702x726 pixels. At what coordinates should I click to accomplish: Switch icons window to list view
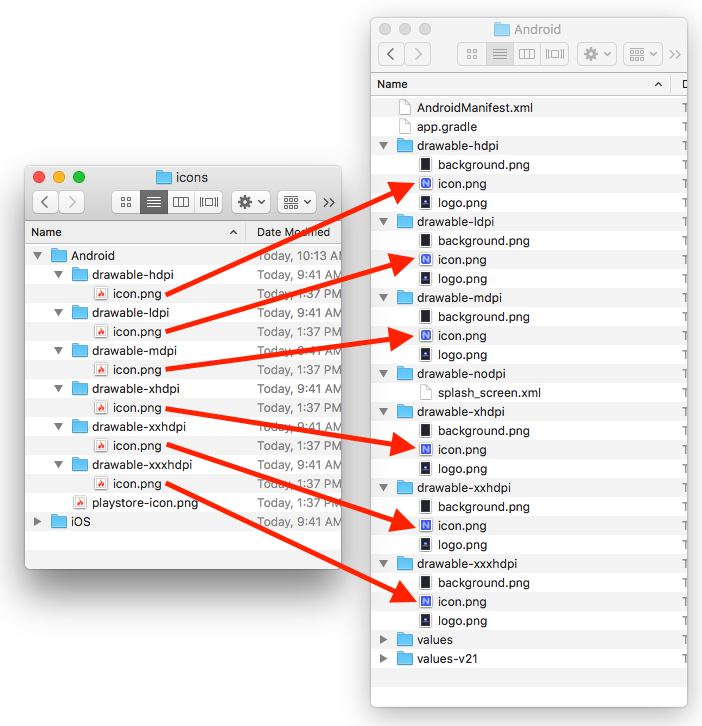click(154, 202)
